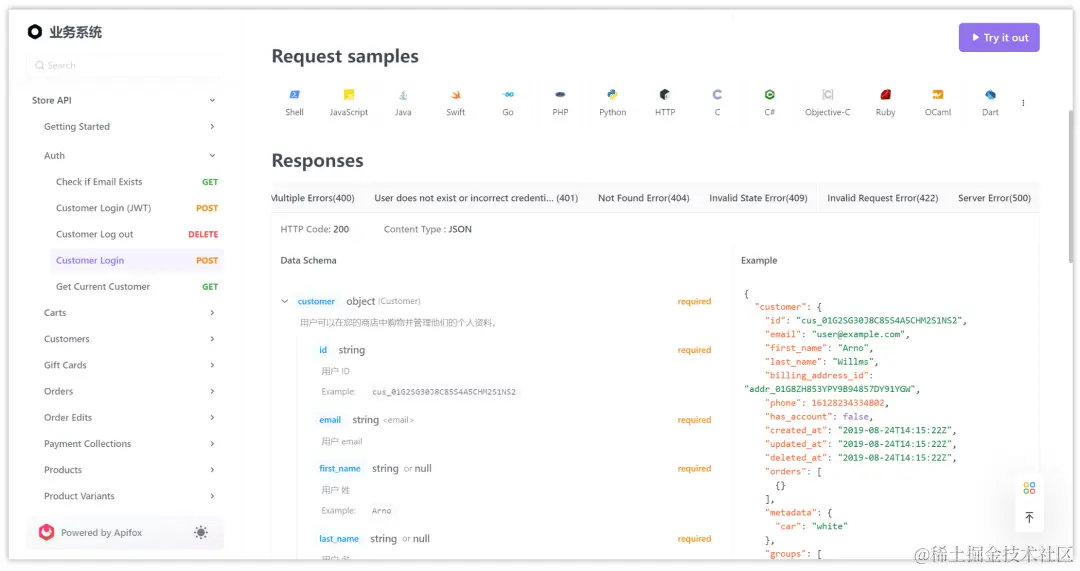The height and width of the screenshot is (571, 1080).
Task: Switch to Invalid Request Error(422) tab
Action: pos(882,198)
